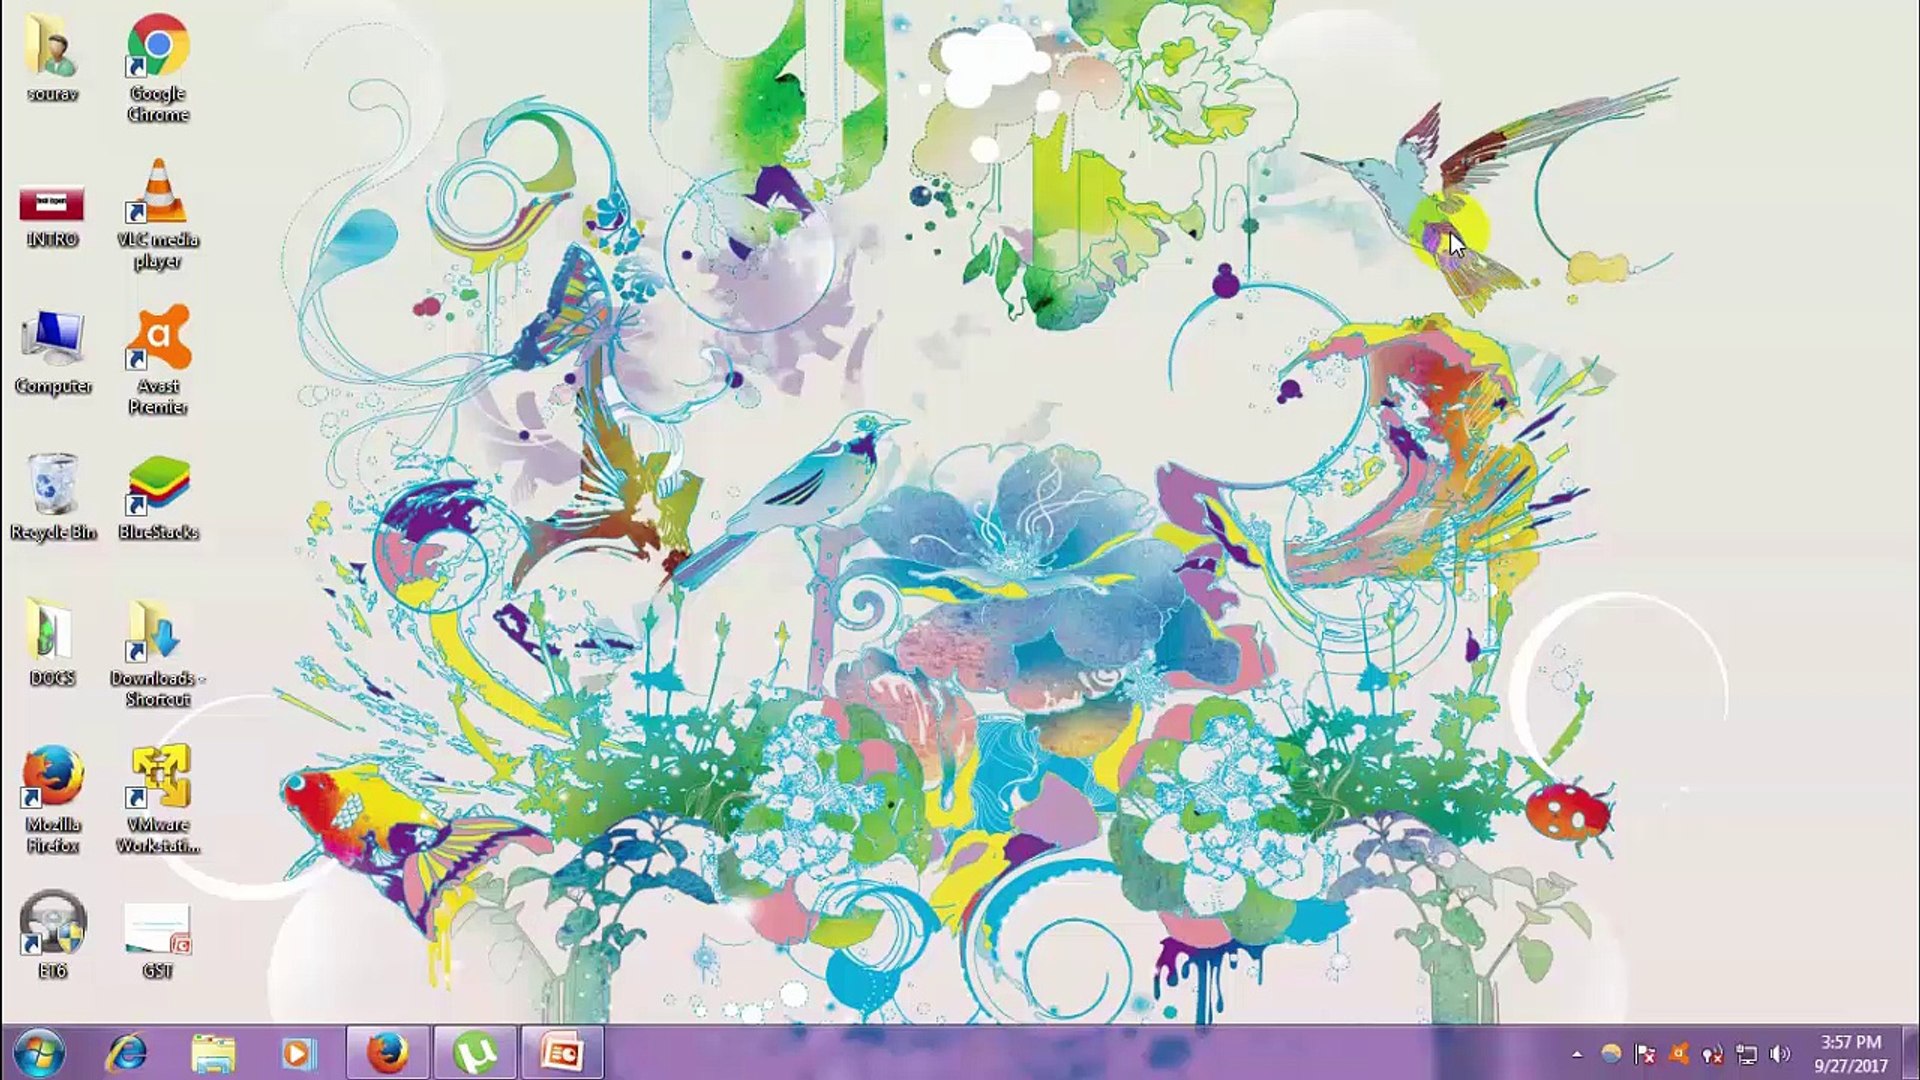Launch the Mozilla Firefox desktop shortcut
Screen dimensions: 1920x1080
[x=52, y=800]
